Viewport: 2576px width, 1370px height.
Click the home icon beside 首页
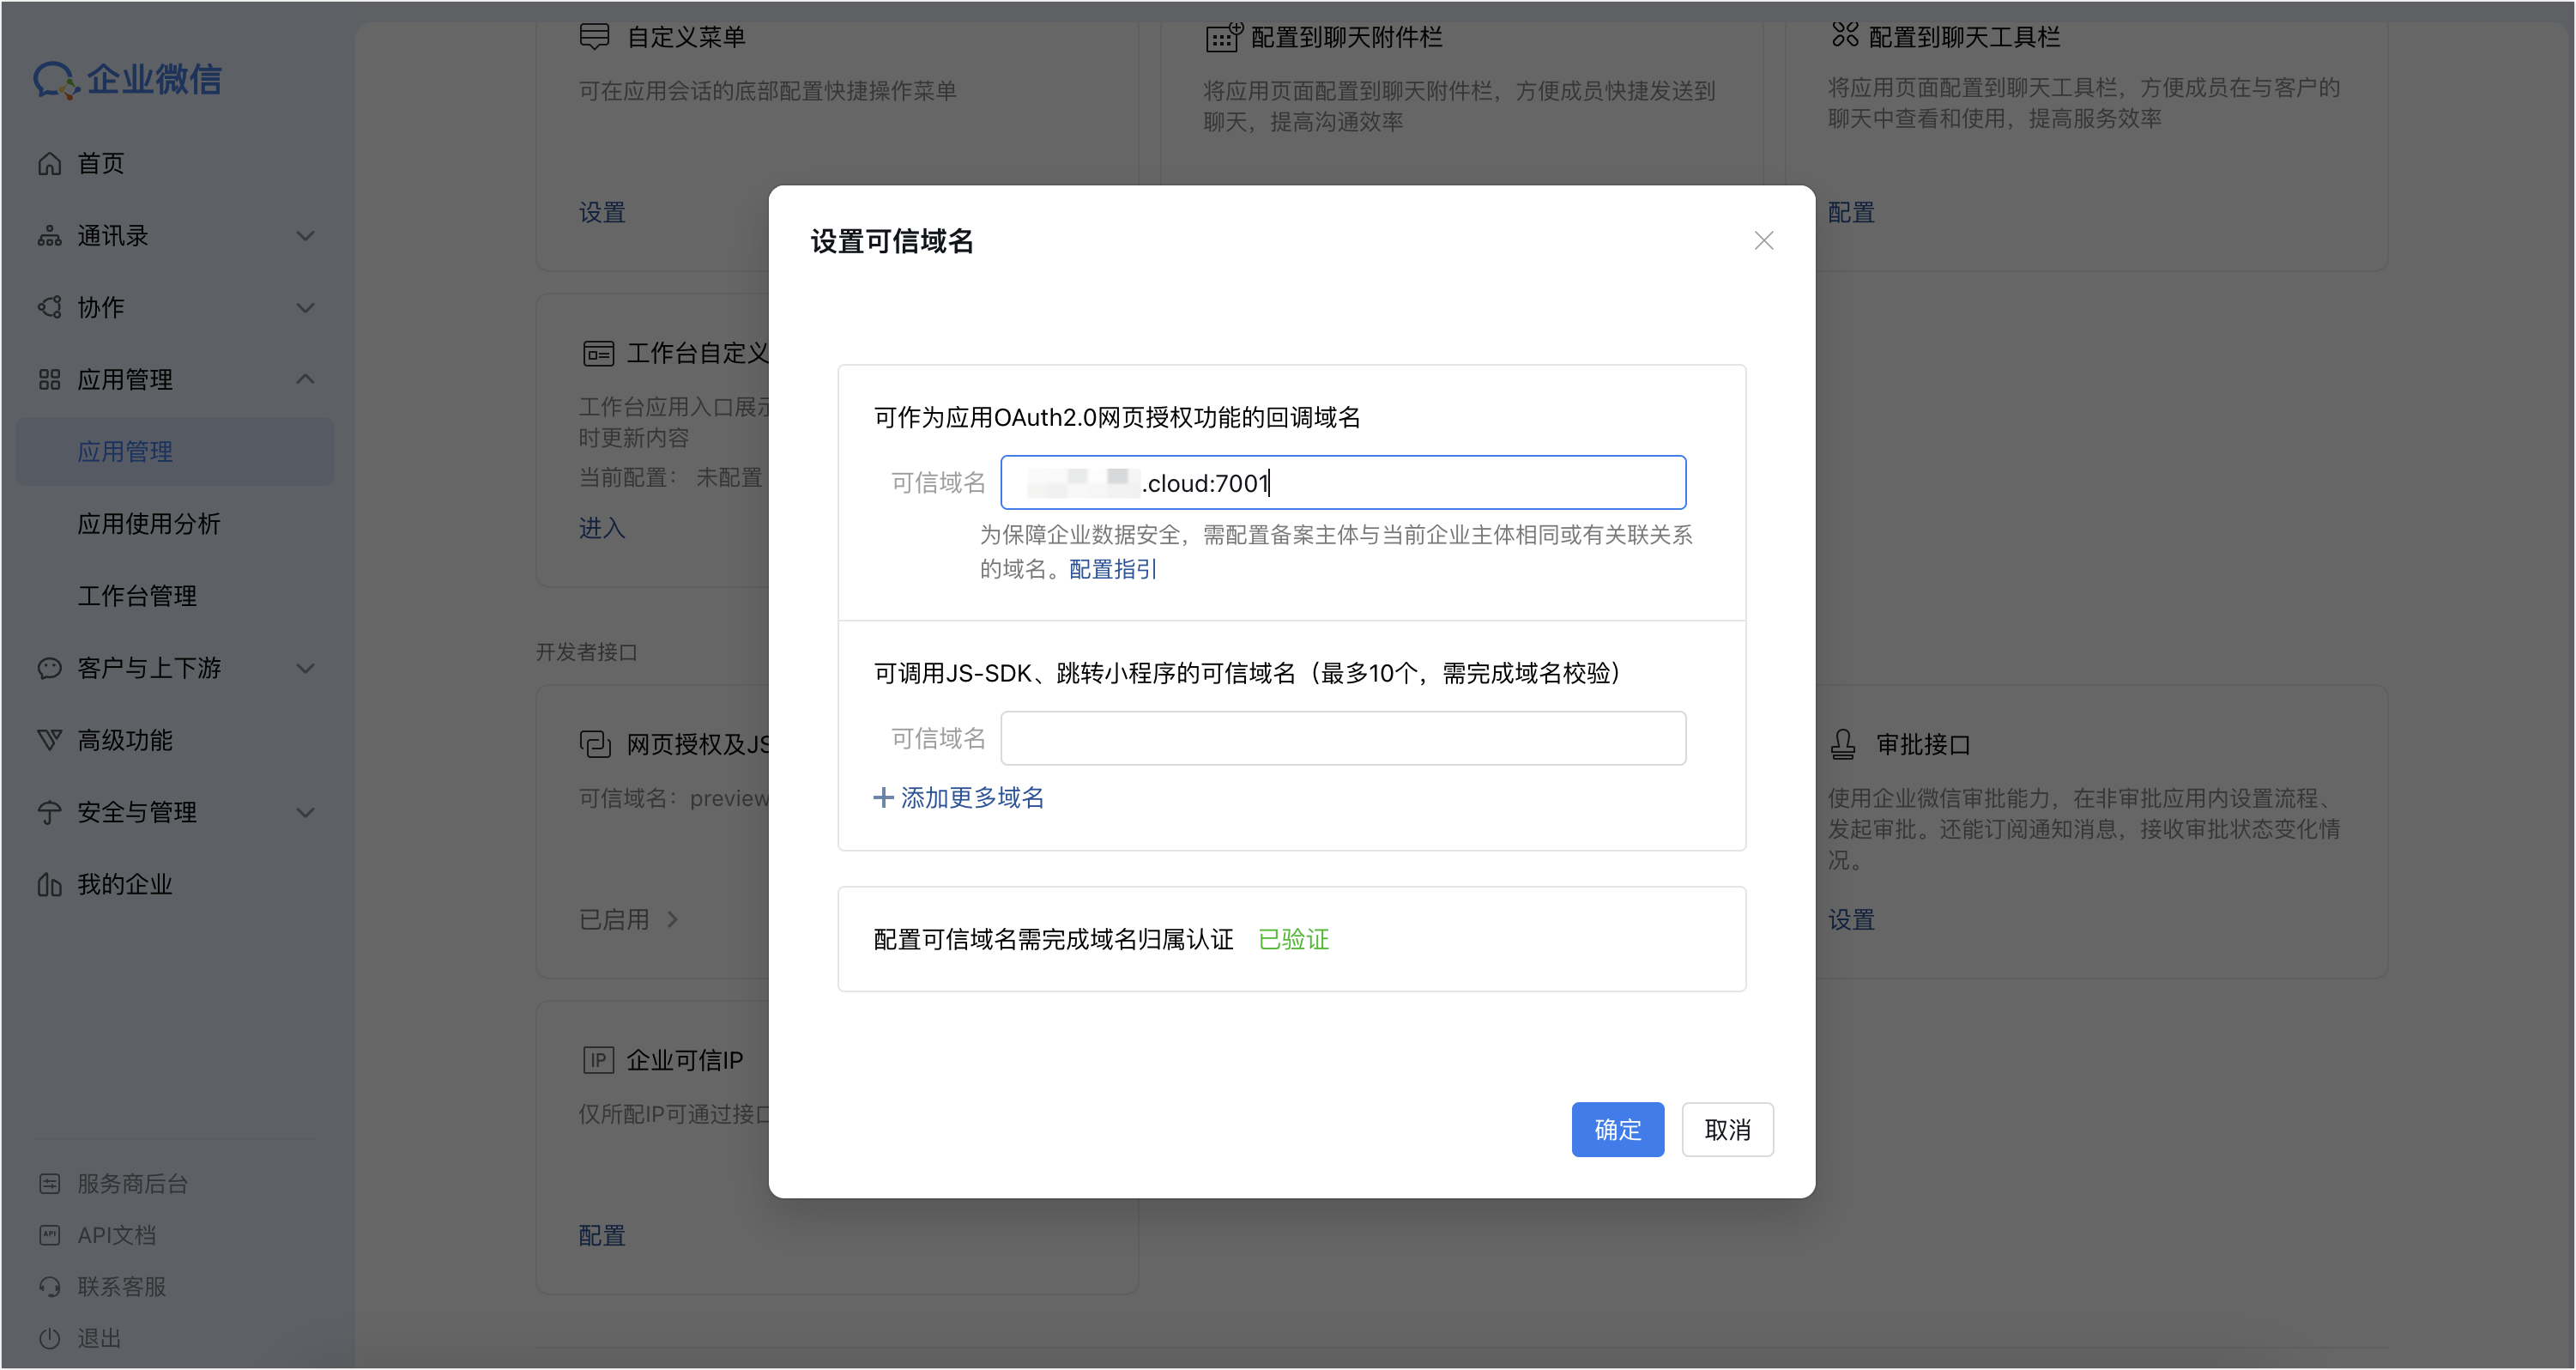49,163
